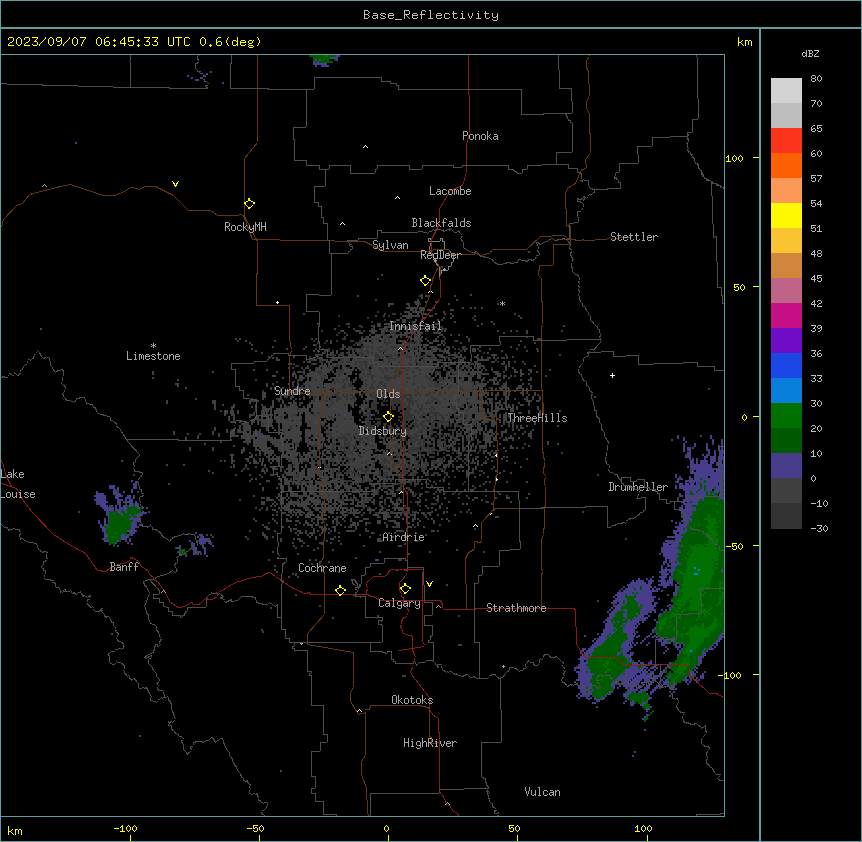Pick the bright orange 57–60 dBZ swatch
The image size is (862, 842).
click(786, 165)
